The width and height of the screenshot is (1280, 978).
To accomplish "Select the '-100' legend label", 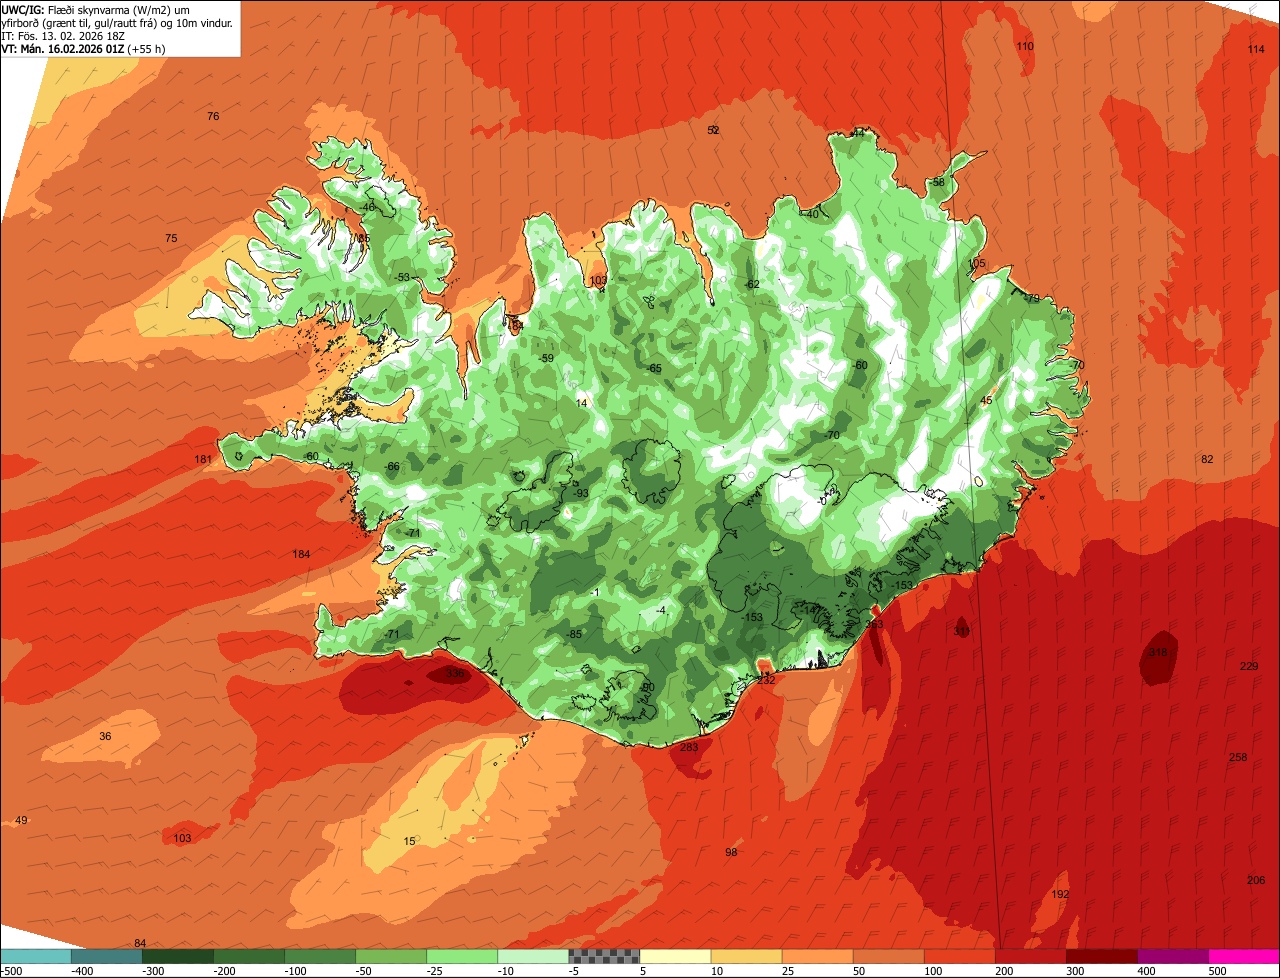I will coord(295,971).
